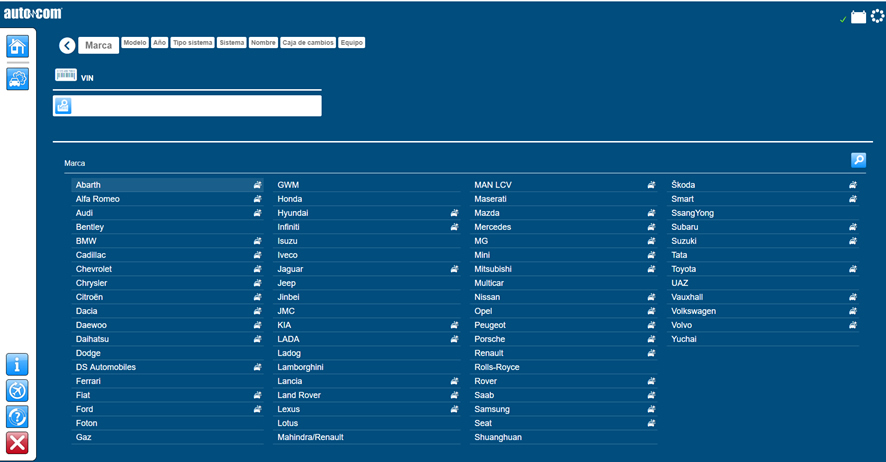Close the application with red X
The image size is (886, 462).
(17, 443)
